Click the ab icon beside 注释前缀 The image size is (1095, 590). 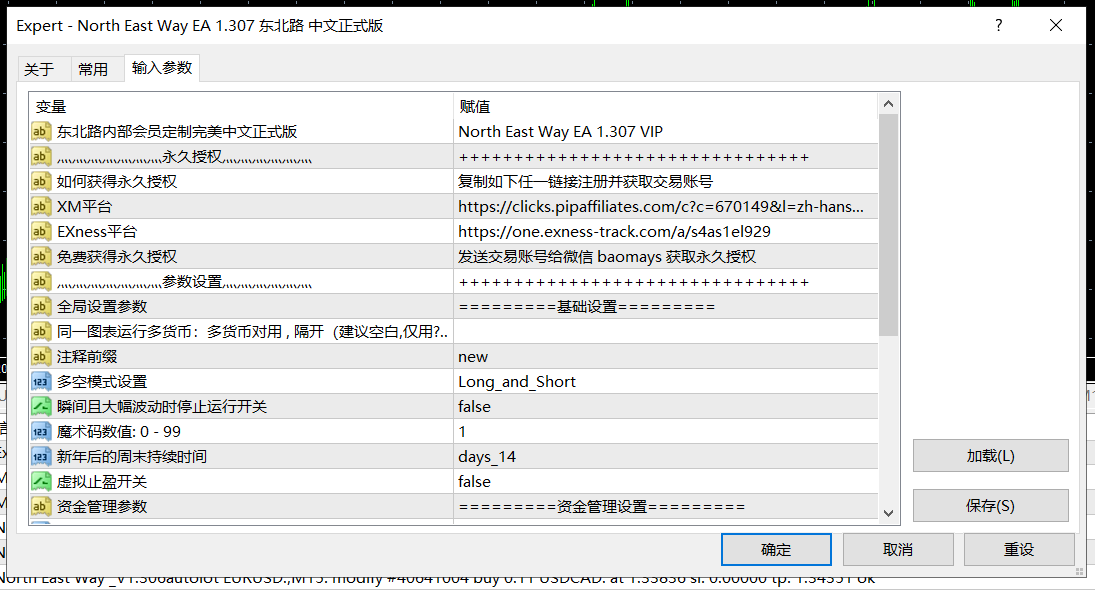tap(41, 357)
